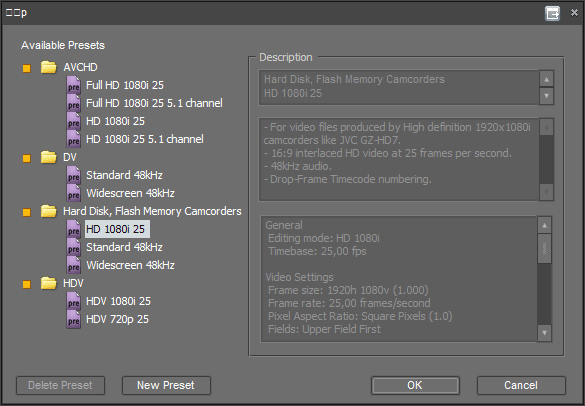Click the AVCHD folder icon

pyautogui.click(x=49, y=68)
